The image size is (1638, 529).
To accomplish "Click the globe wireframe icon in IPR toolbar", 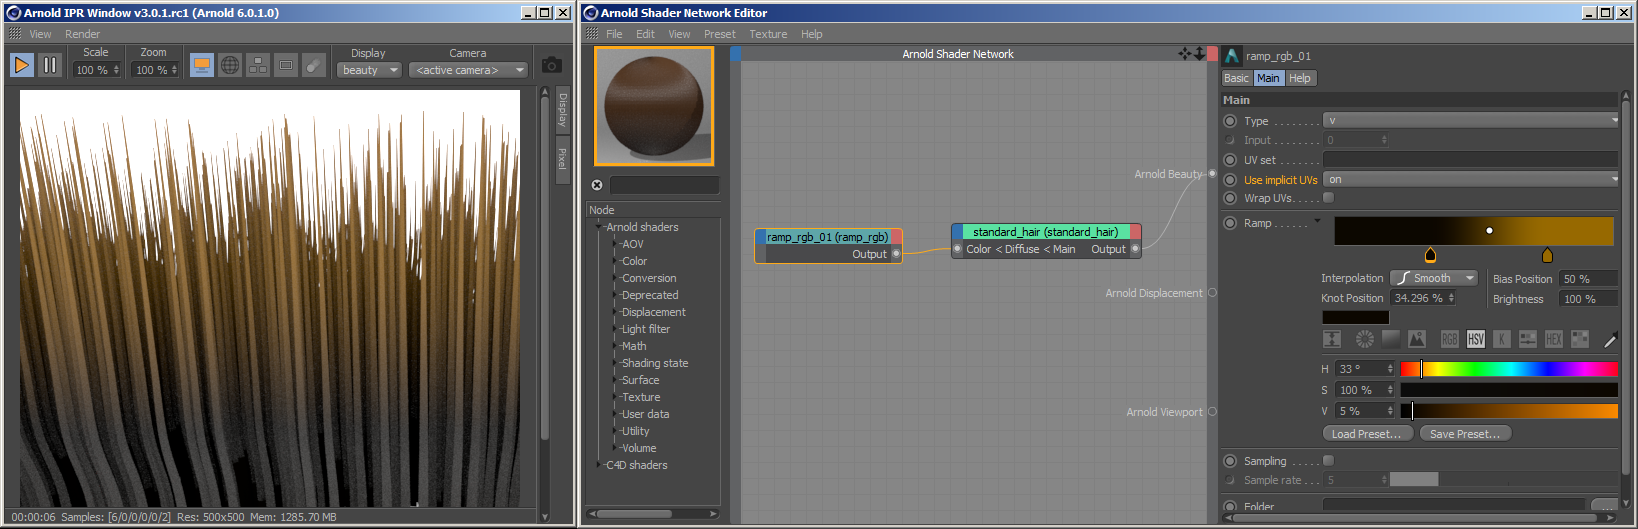I will pos(230,65).
